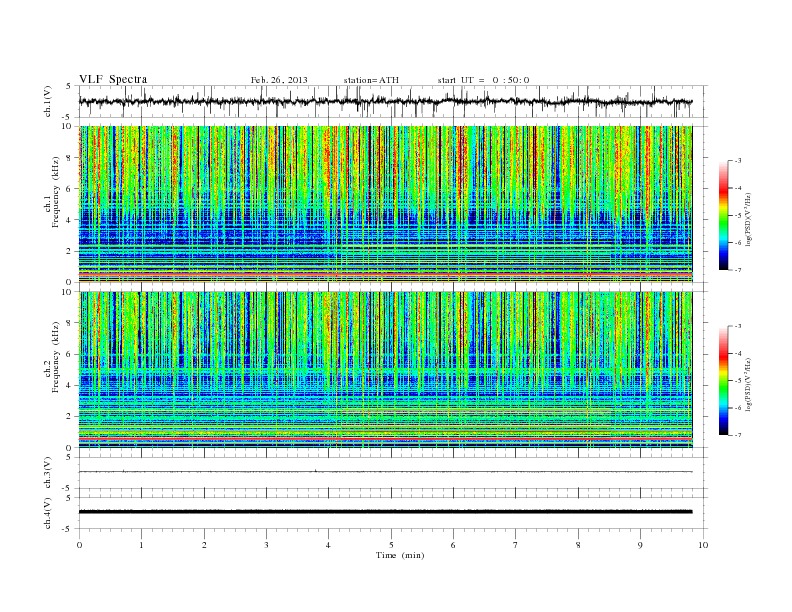
Task: Click the "Time (min)" x-axis label
Action: pyautogui.click(x=400, y=555)
